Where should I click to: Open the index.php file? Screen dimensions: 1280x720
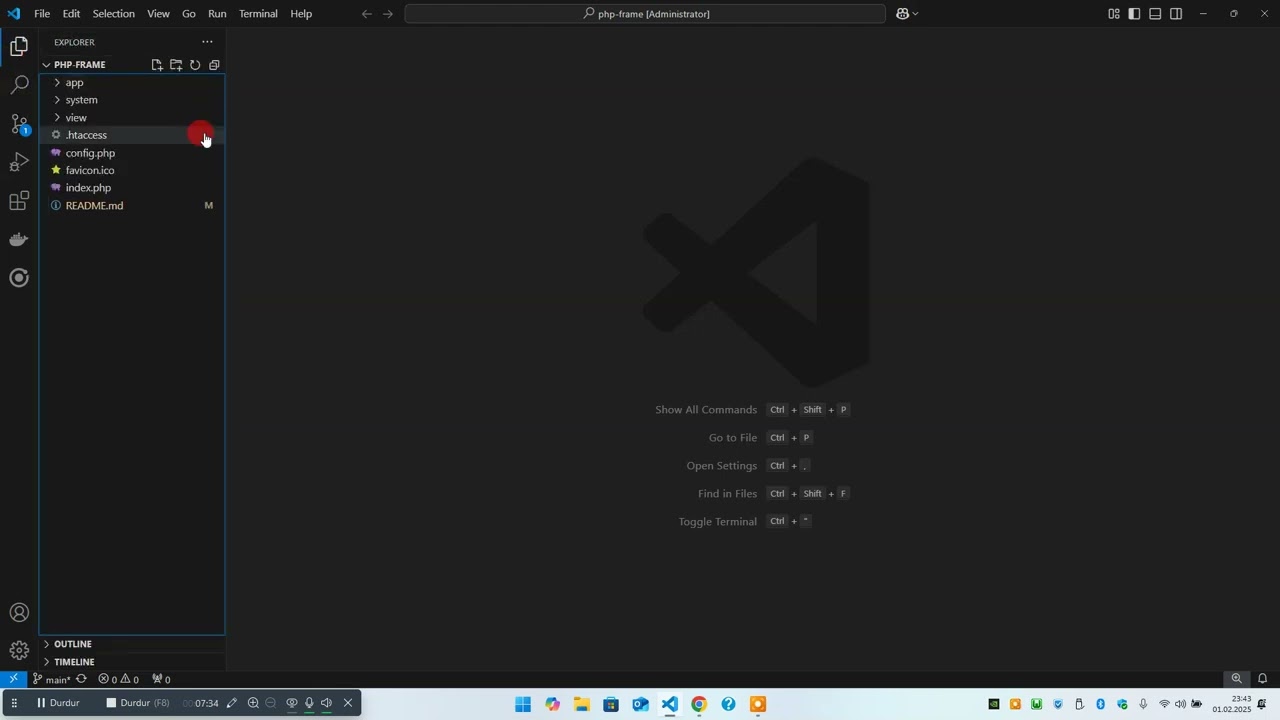(x=132, y=188)
